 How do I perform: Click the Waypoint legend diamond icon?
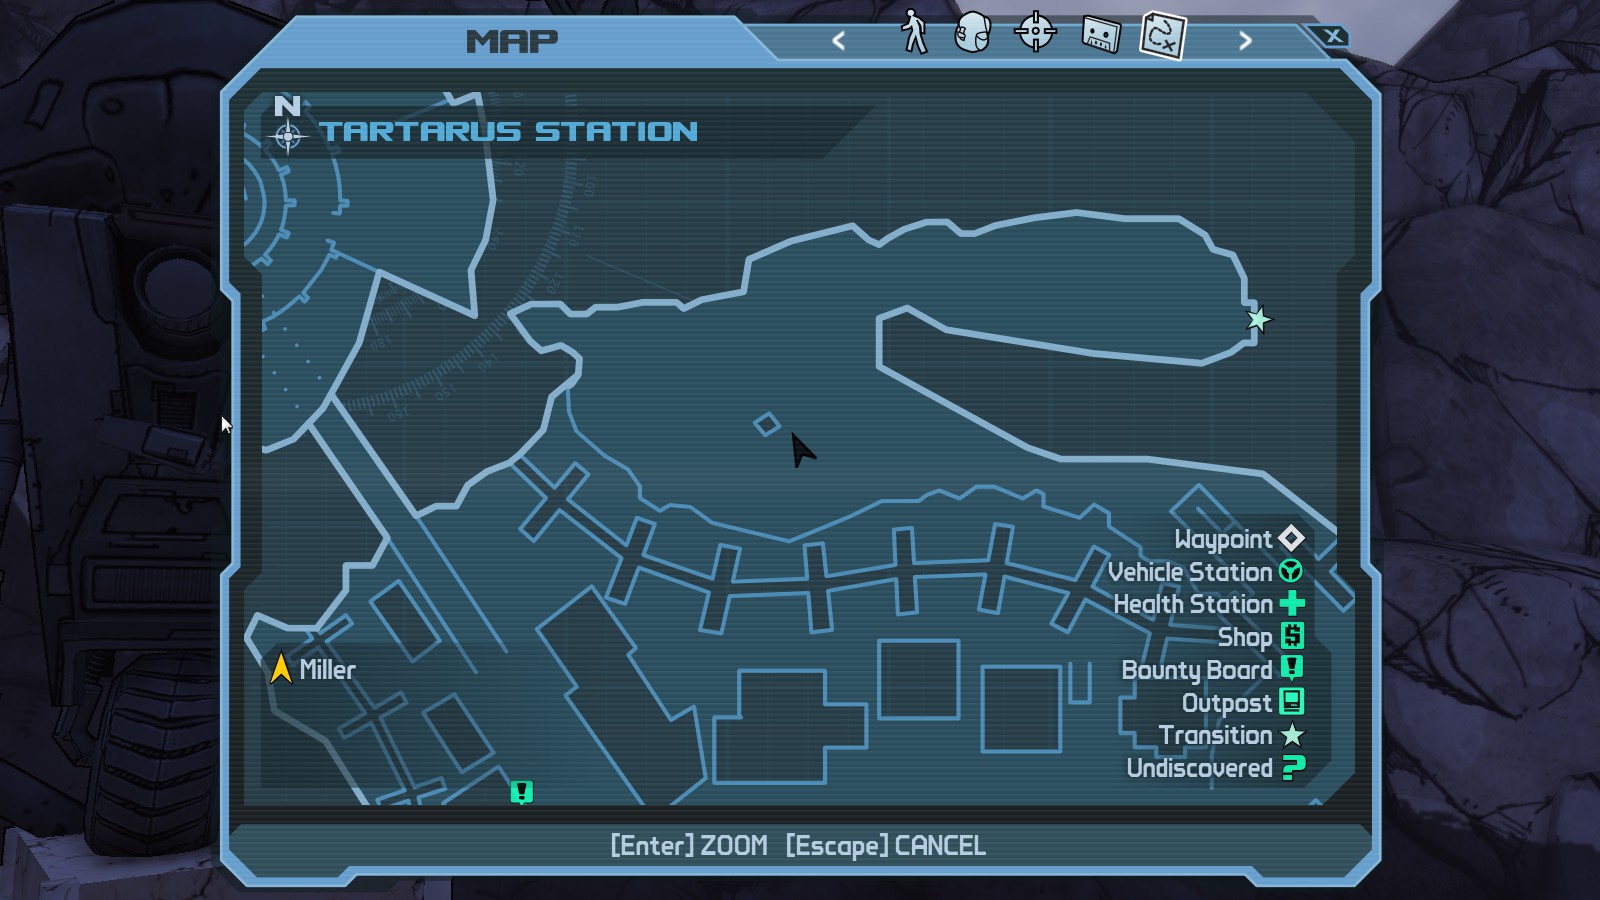click(x=1291, y=539)
